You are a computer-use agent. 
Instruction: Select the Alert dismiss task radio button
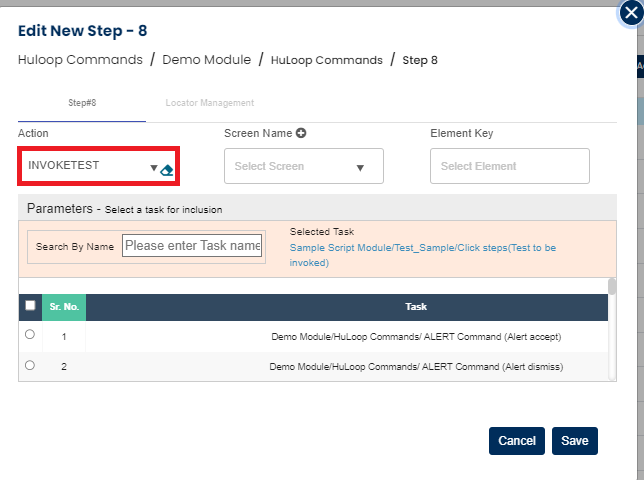(x=29, y=365)
